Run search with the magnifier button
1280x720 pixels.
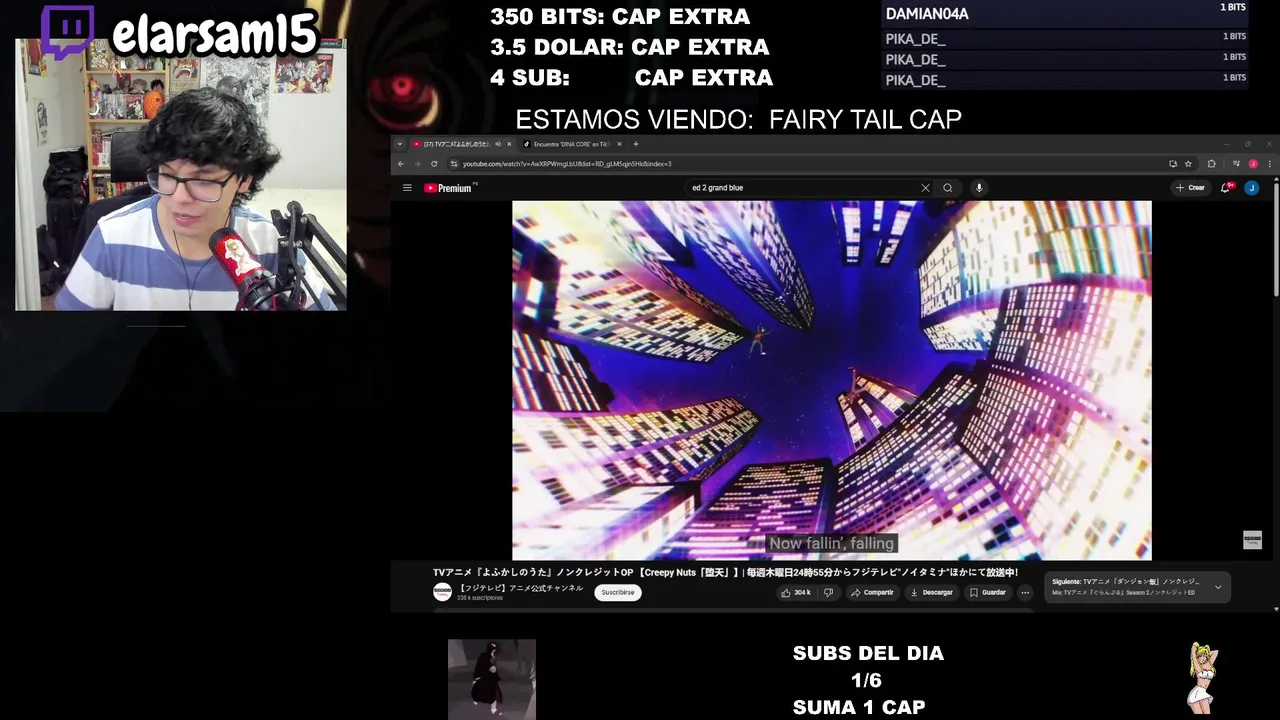coord(948,188)
